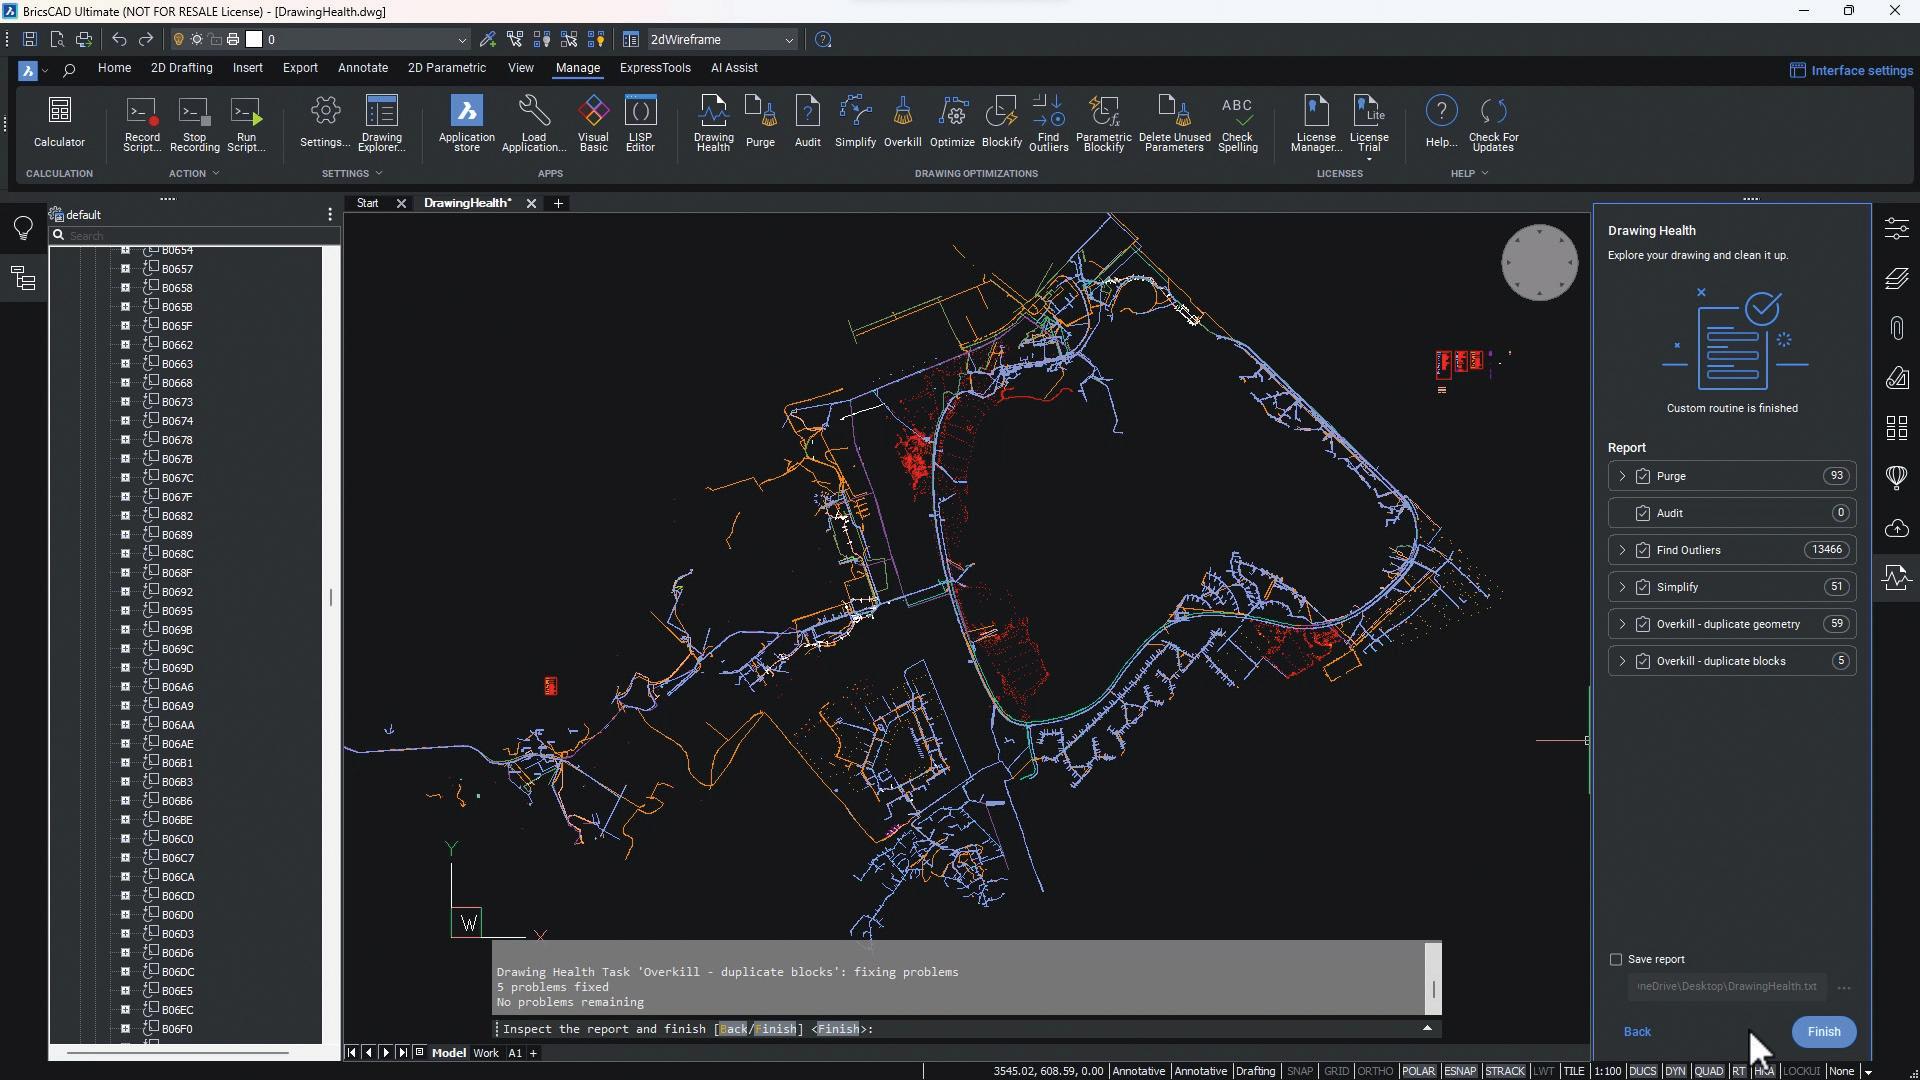Expand the Find Outliers report row
This screenshot has height=1080, width=1920.
coord(1622,551)
